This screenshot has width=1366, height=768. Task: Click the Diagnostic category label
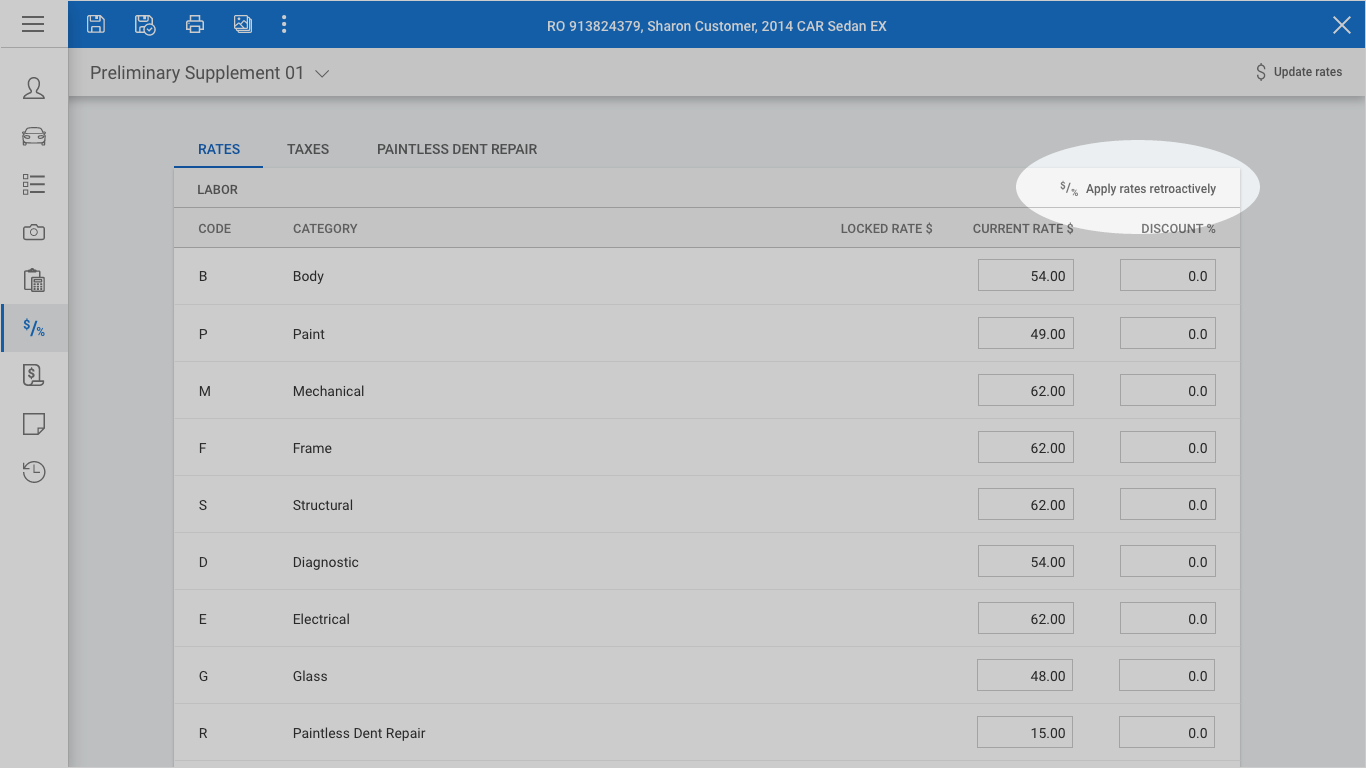(325, 562)
